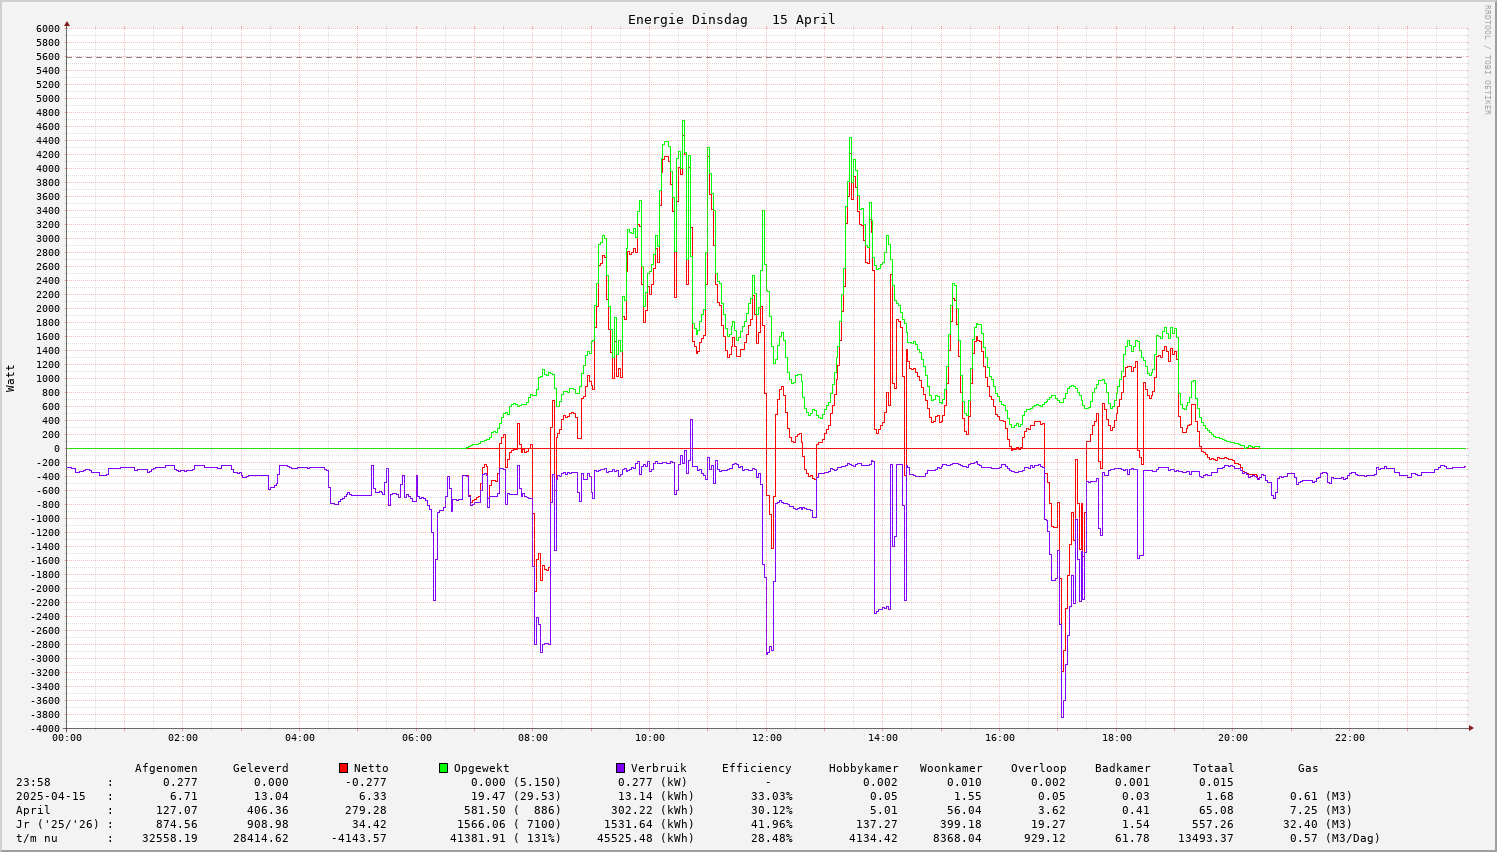Click the 'Watt' y-axis label
The width and height of the screenshot is (1497, 852).
coord(11,378)
